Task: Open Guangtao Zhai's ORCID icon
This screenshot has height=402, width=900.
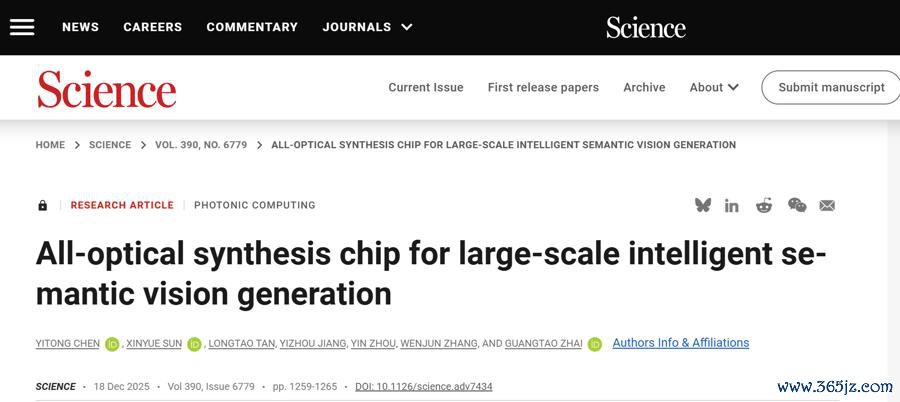Action: click(x=595, y=344)
